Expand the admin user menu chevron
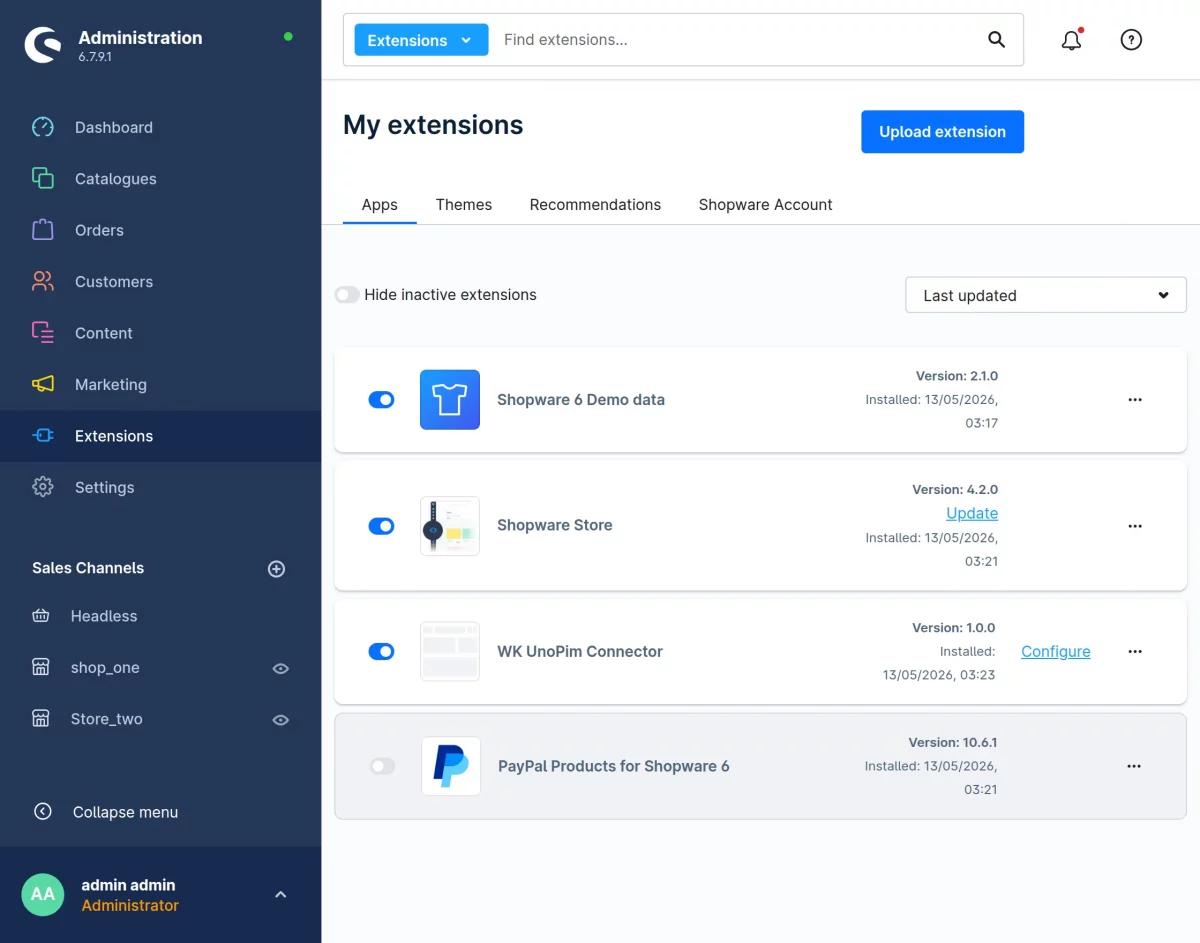 coord(281,894)
